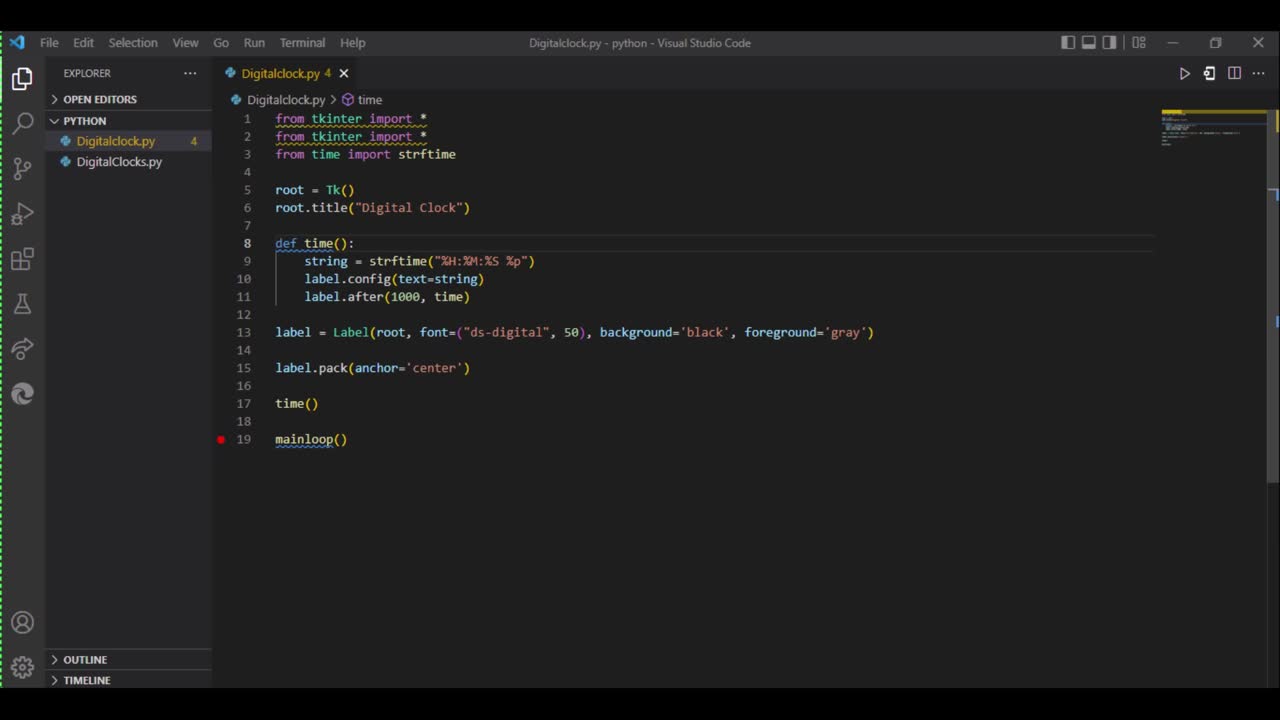Screen dimensions: 1280x720
Task: Click the EXPLORER panel title
Action: pos(87,73)
